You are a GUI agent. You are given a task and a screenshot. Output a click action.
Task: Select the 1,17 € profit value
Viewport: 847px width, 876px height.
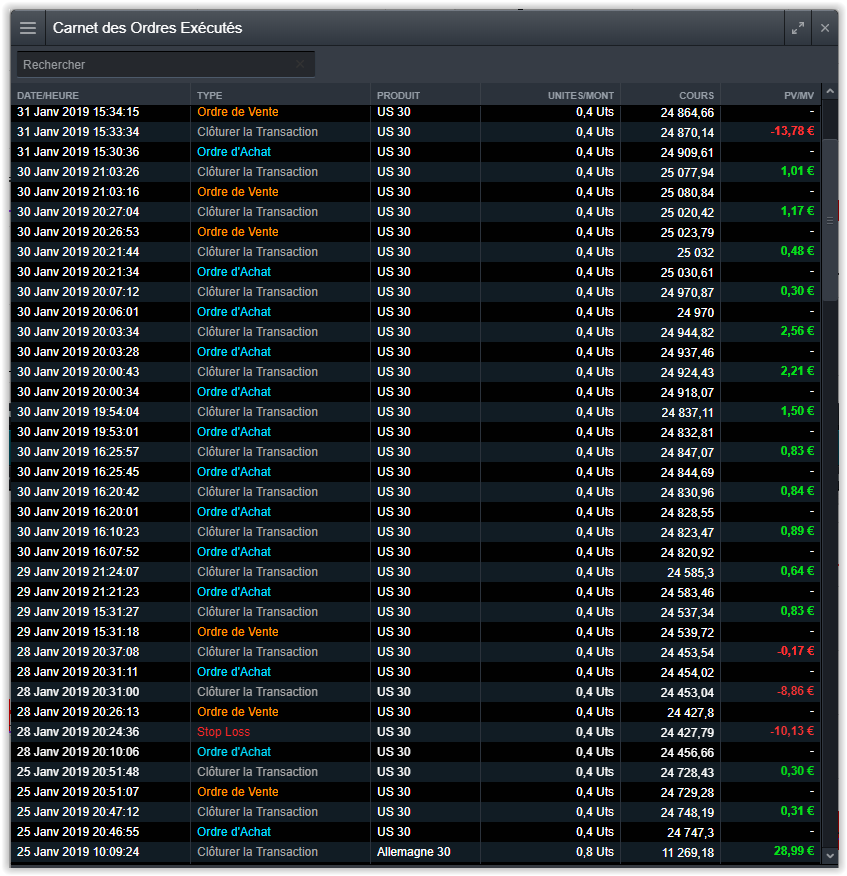pyautogui.click(x=797, y=211)
